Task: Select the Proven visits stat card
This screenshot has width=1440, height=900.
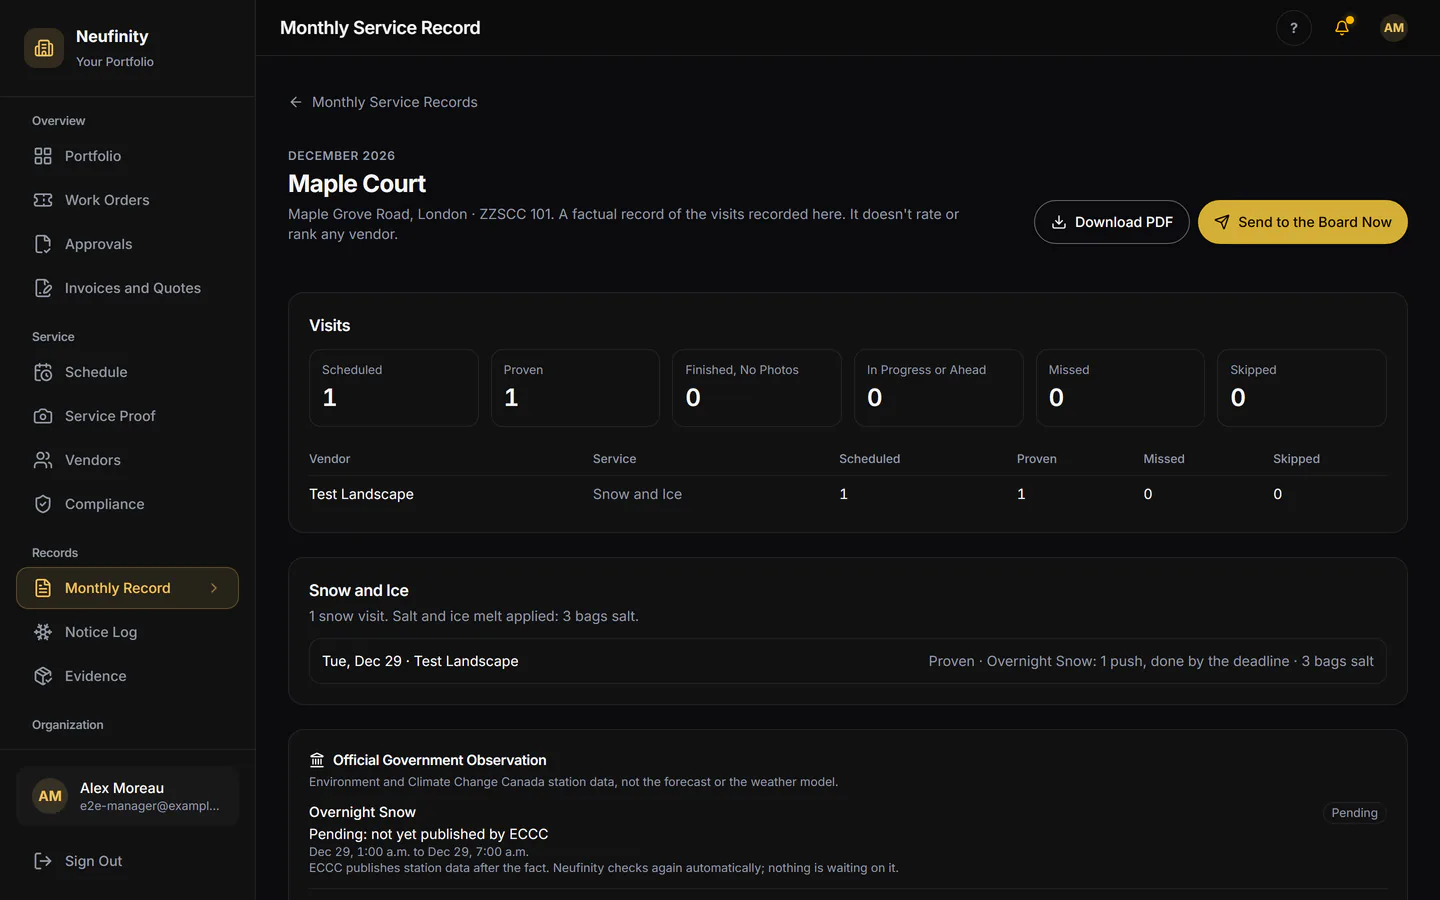Action: coord(575,388)
